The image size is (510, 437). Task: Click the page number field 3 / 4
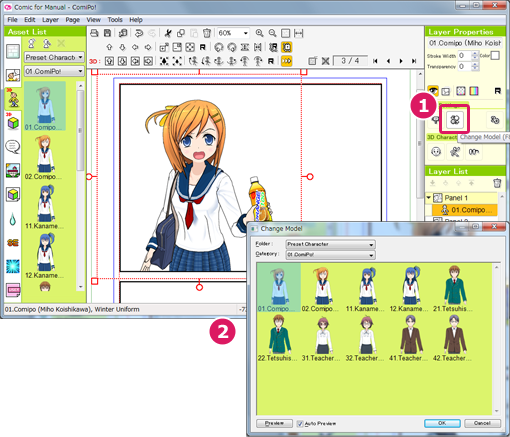point(350,61)
